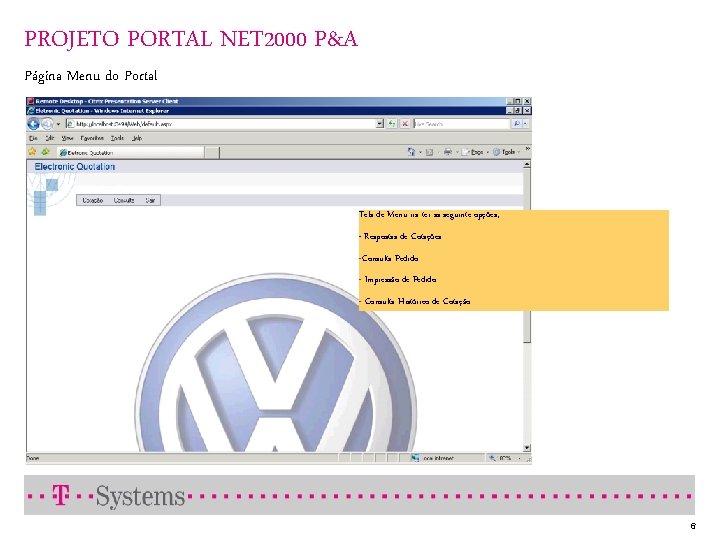
Task: Open the Consulta menu on the page
Action: tap(124, 200)
